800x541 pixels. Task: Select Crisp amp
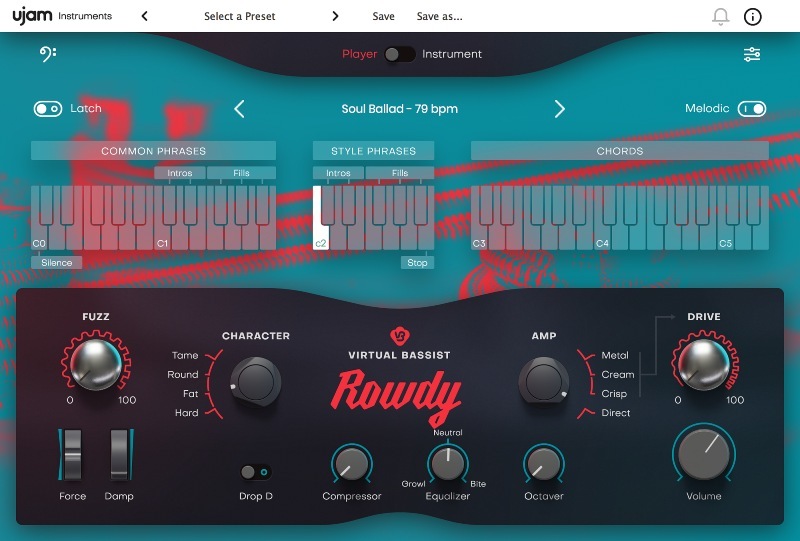(614, 394)
